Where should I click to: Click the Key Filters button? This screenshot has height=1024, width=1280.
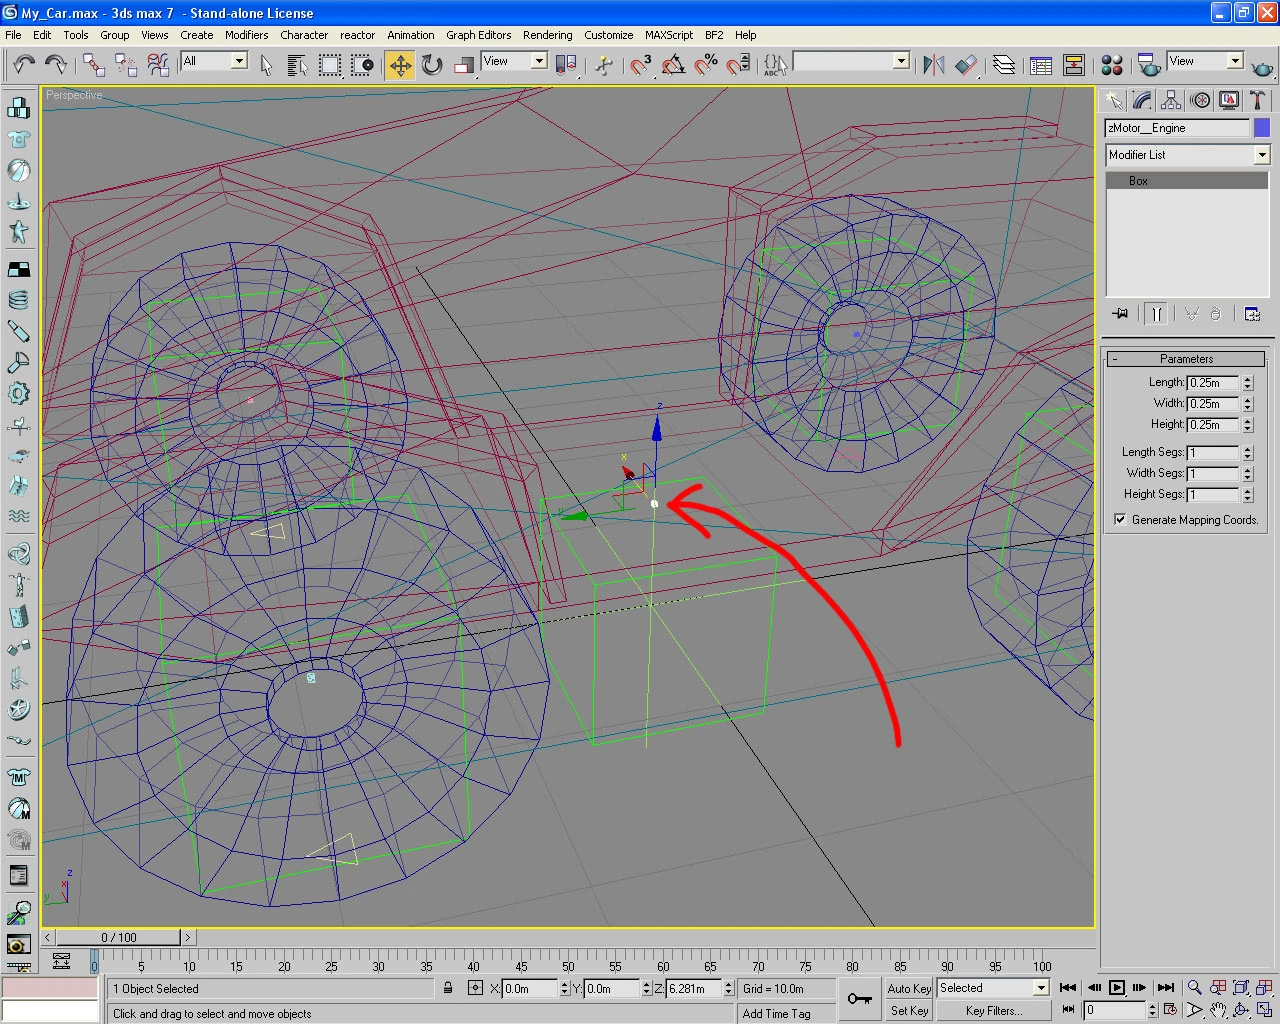click(993, 1011)
